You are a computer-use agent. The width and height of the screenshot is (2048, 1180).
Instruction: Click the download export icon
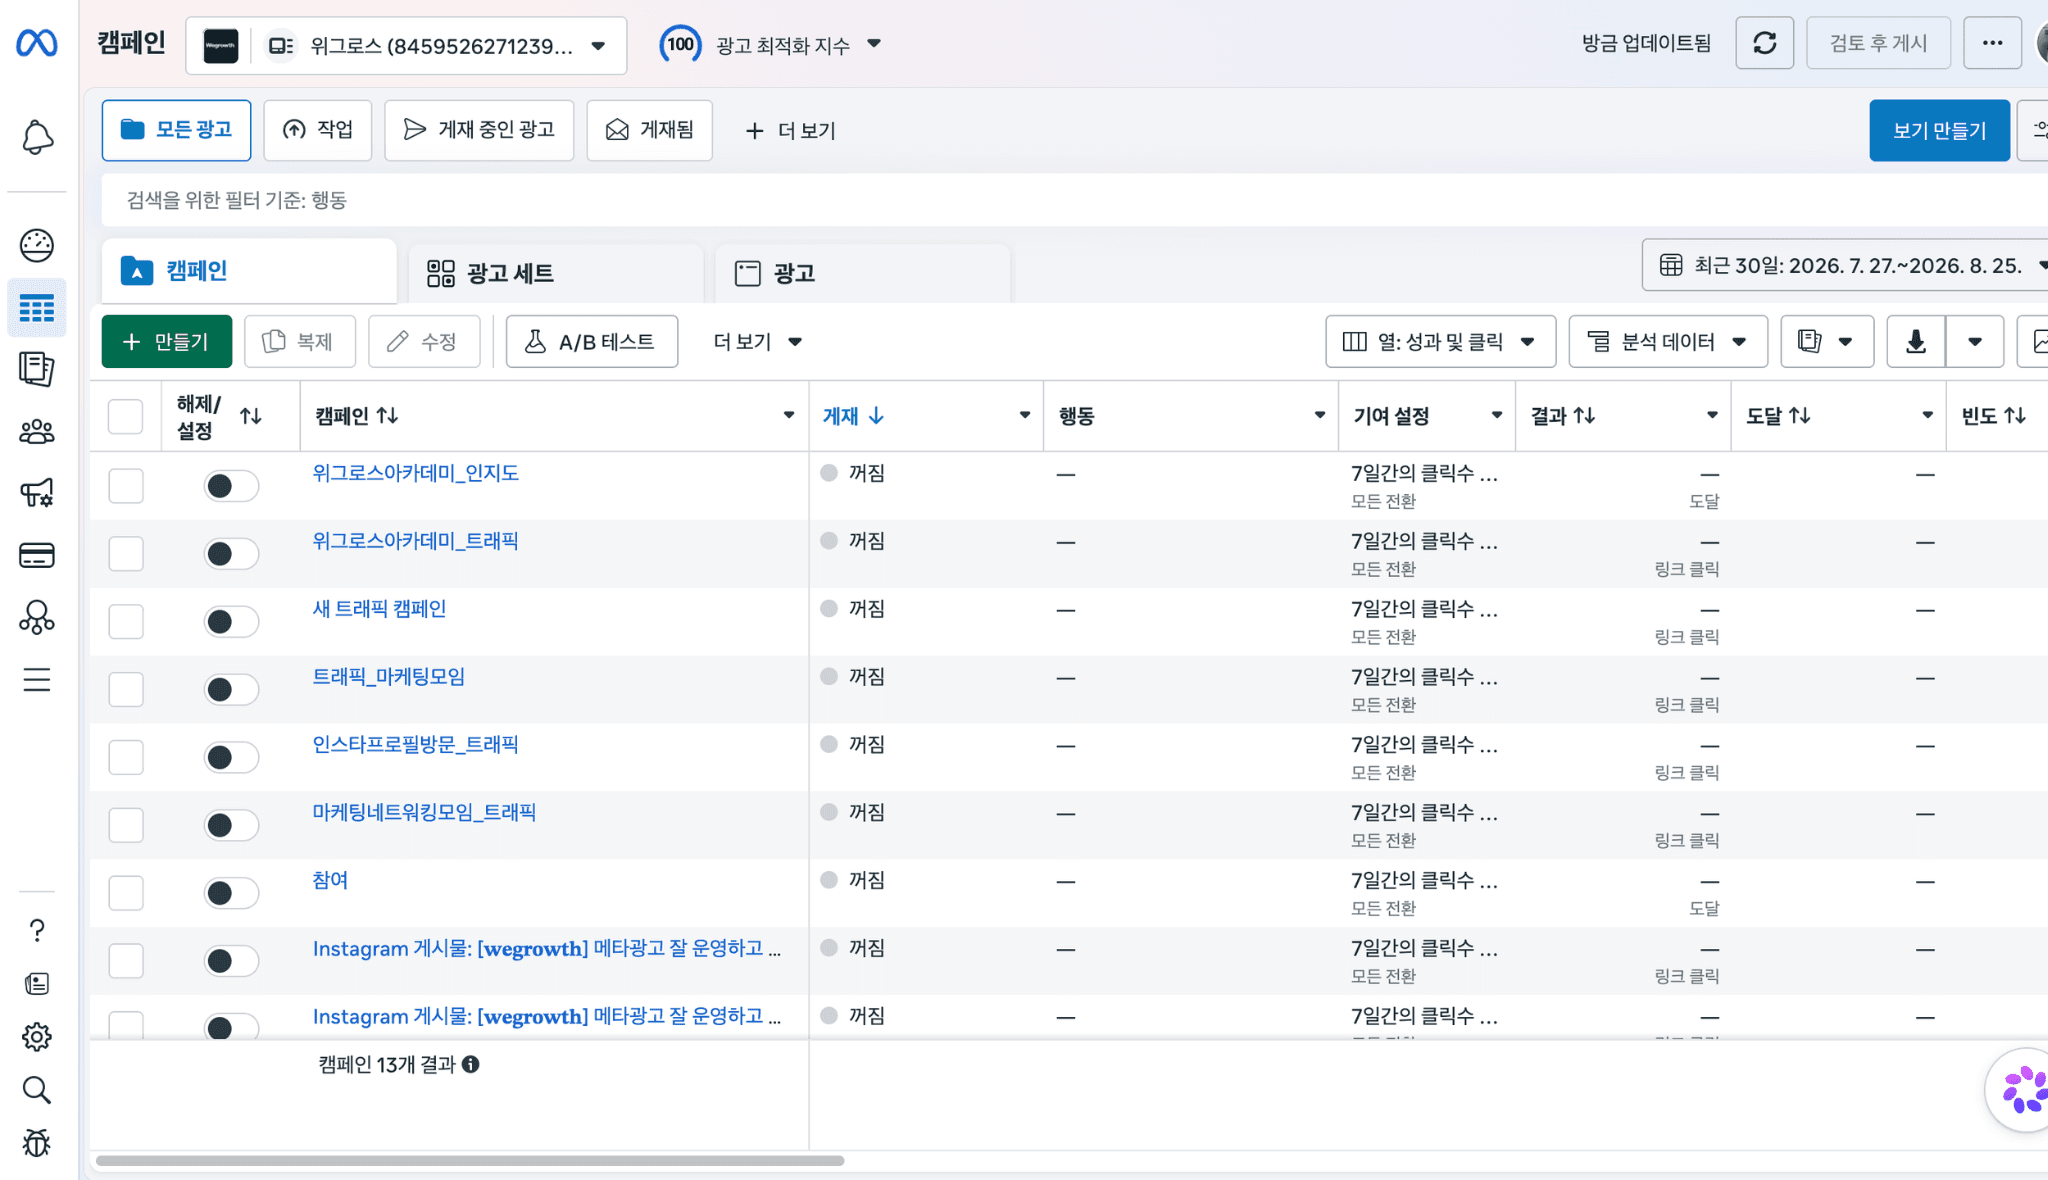[1915, 342]
